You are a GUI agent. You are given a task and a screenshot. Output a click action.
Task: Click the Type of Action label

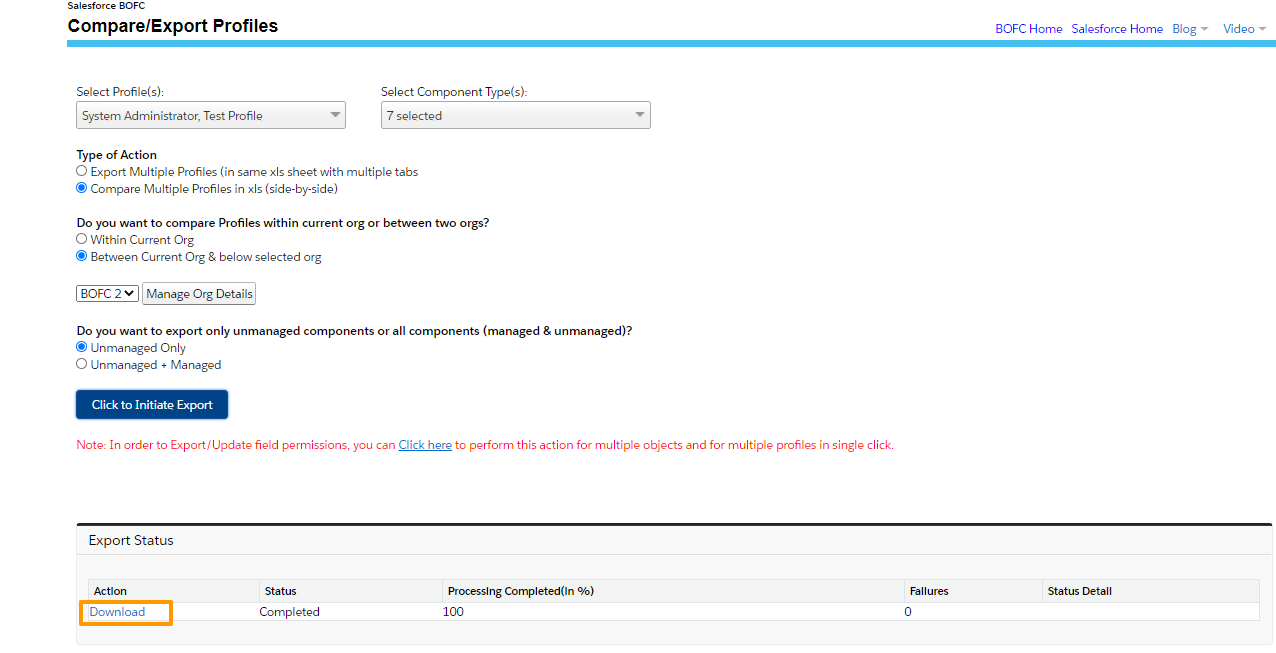[117, 155]
